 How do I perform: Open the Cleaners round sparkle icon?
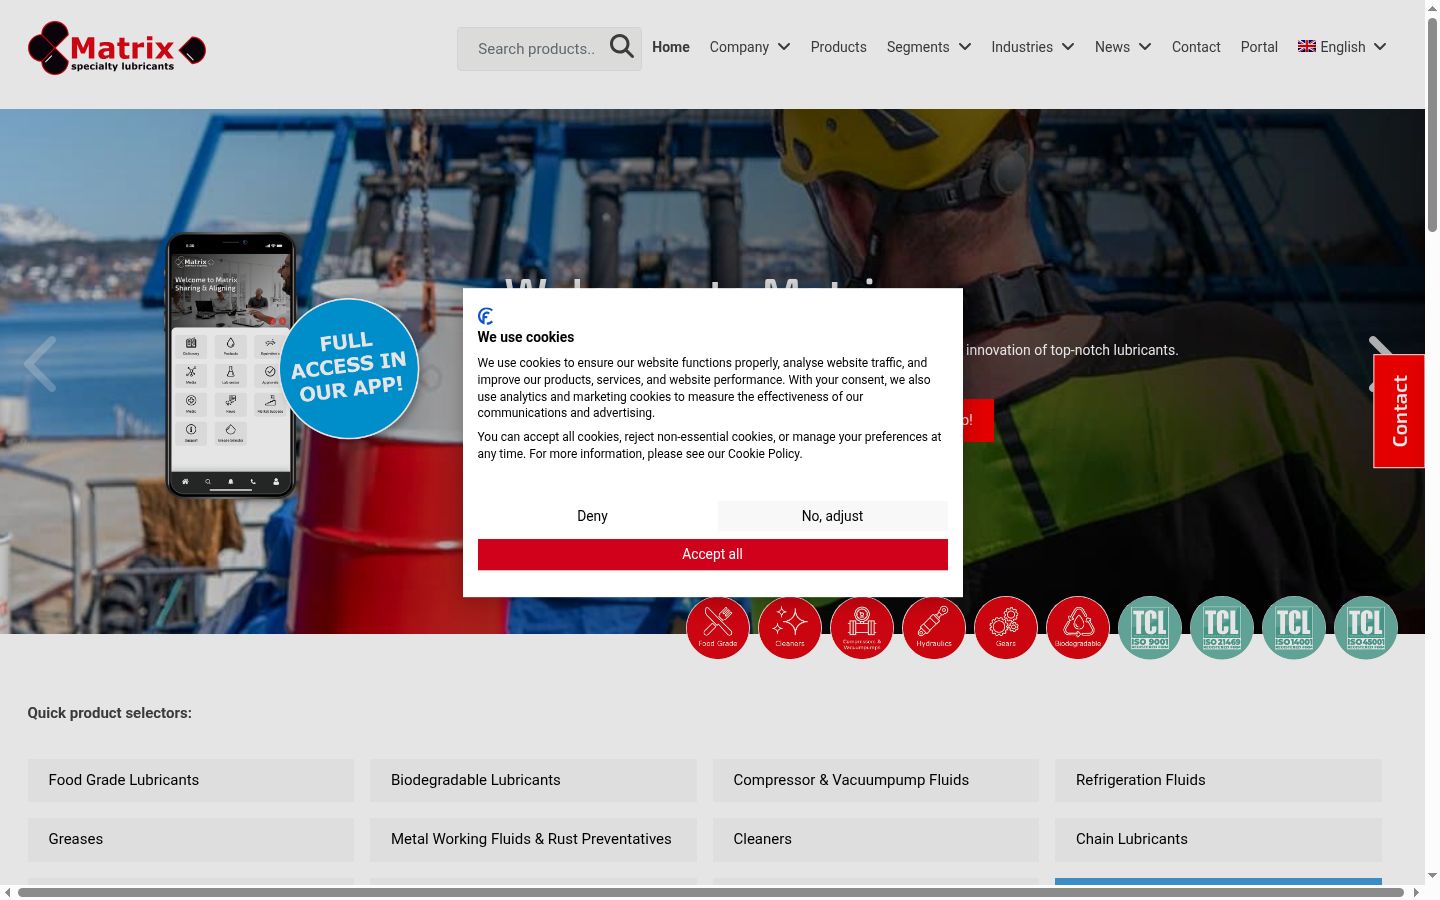coord(790,628)
